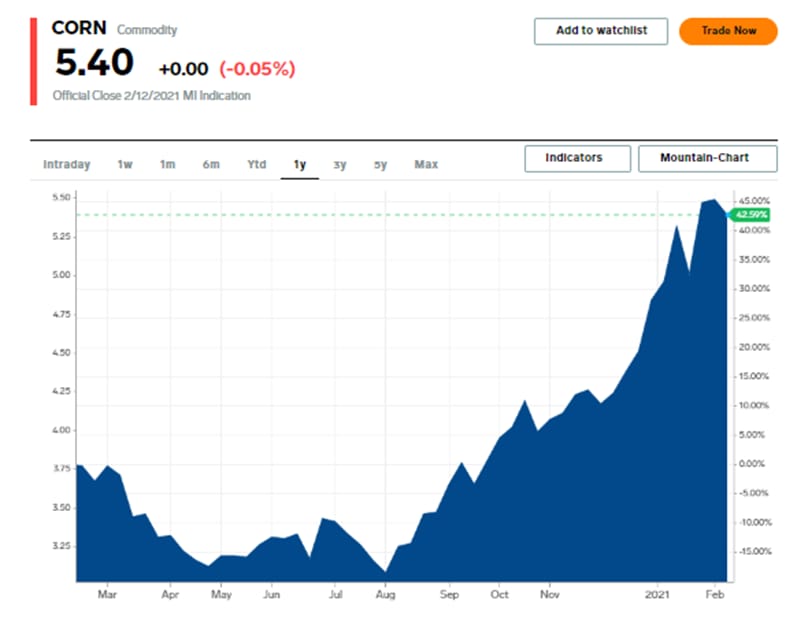This screenshot has height=627, width=797.
Task: Show the 6m chart range
Action: pyautogui.click(x=211, y=165)
